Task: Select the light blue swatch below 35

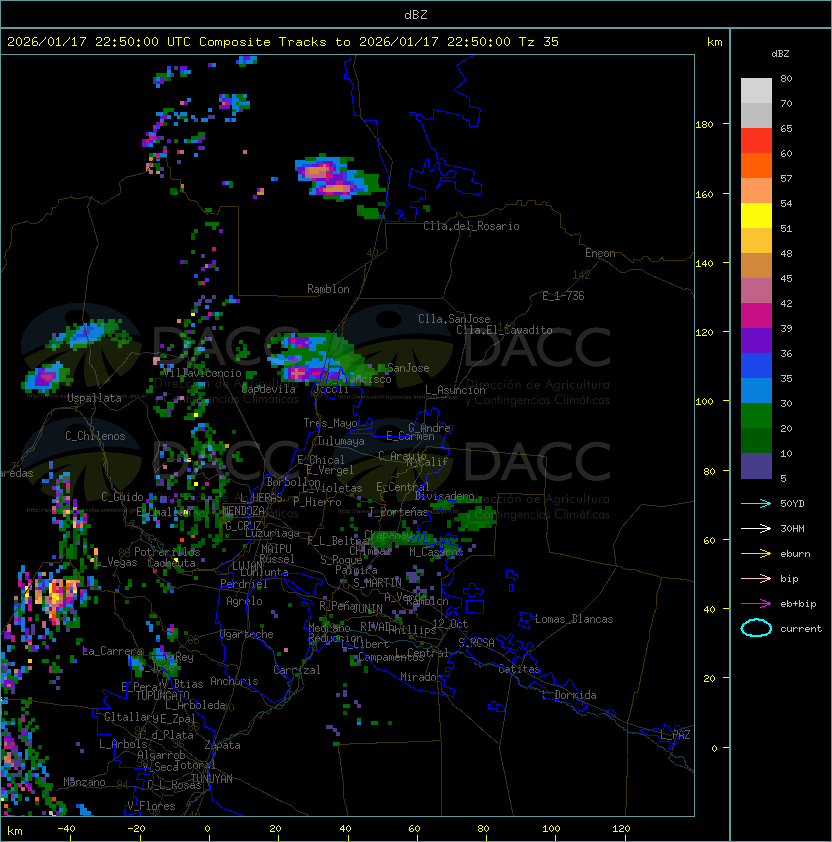Action: (x=756, y=391)
